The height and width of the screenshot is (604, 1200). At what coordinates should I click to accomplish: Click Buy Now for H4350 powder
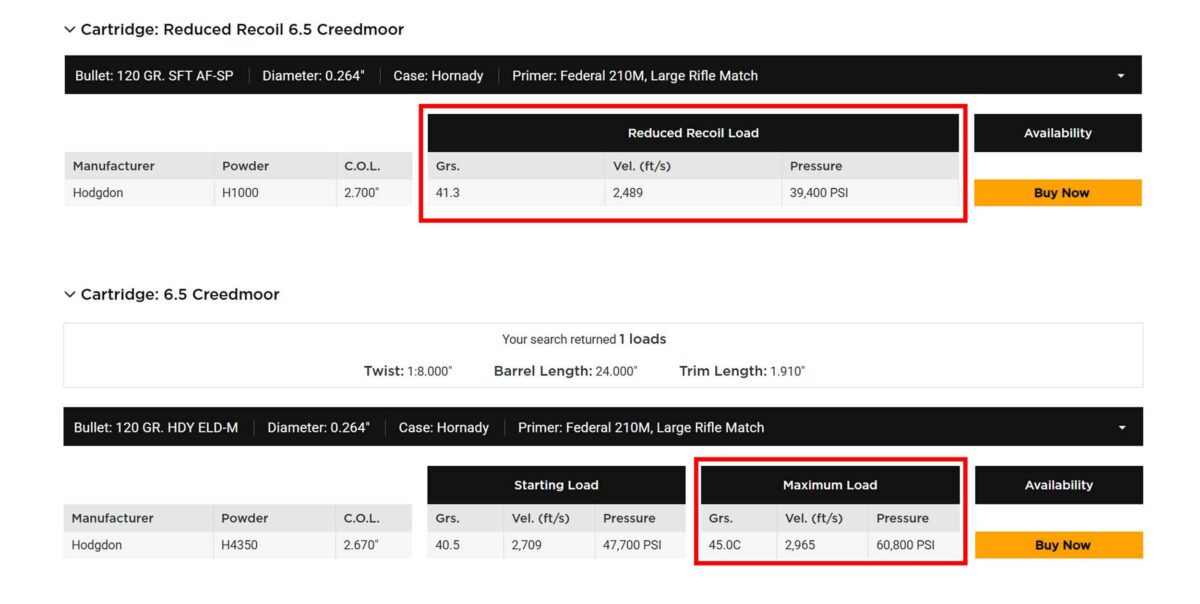click(x=1059, y=545)
